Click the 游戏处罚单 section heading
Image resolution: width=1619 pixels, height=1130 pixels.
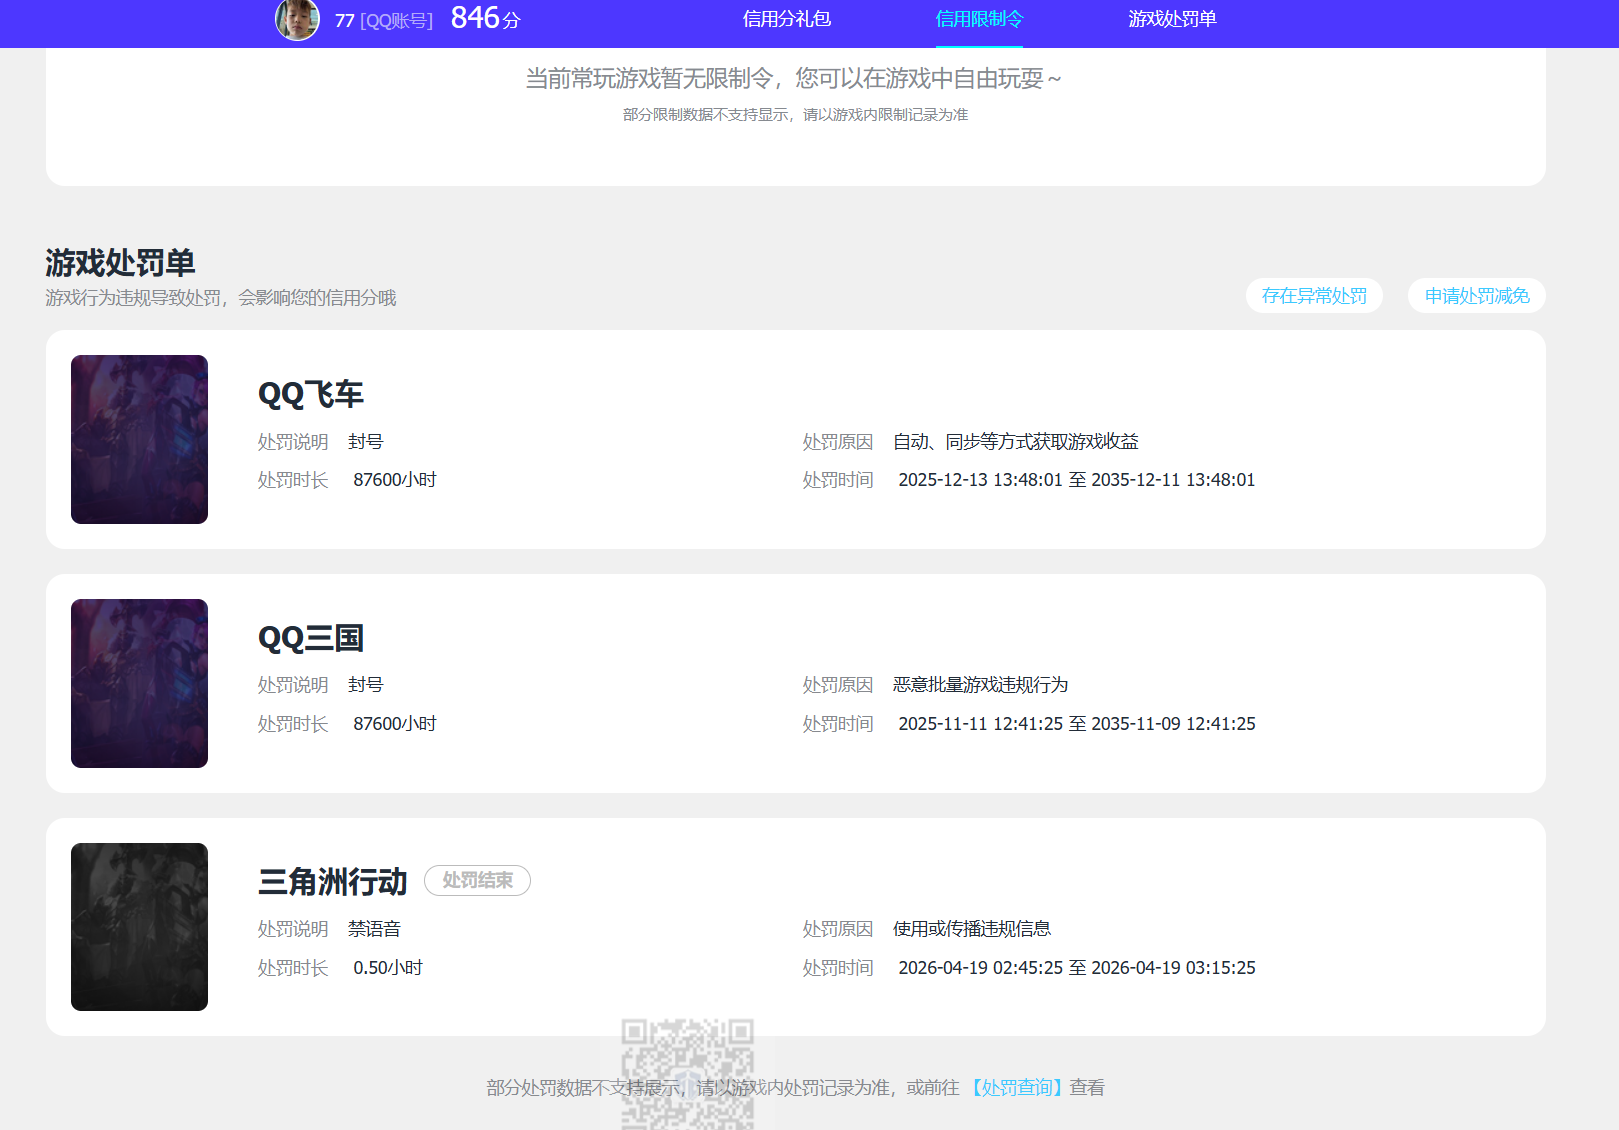click(x=120, y=263)
